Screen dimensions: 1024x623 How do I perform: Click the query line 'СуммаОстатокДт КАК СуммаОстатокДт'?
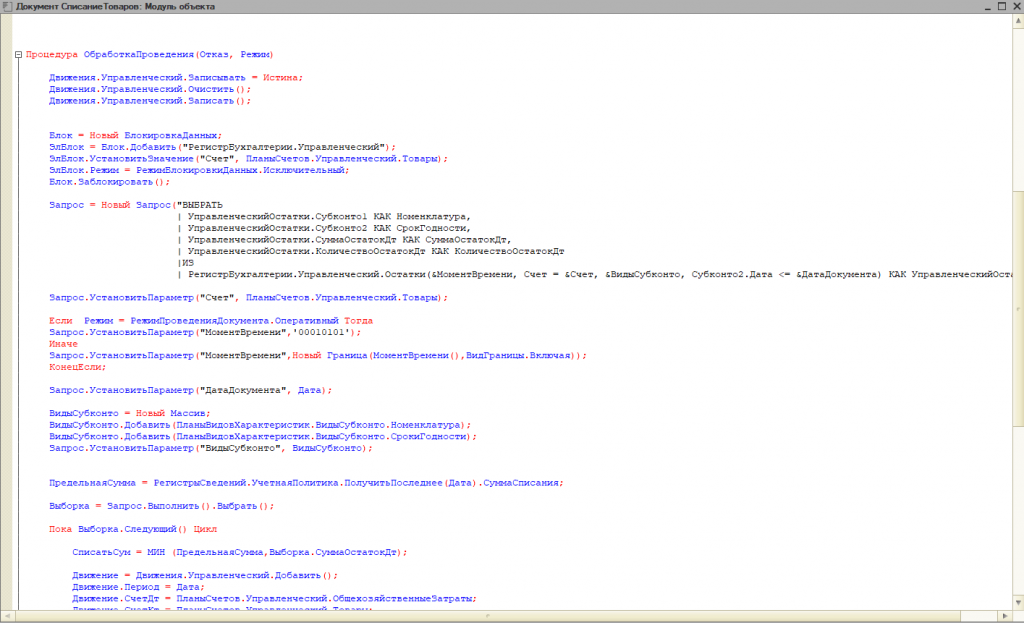[344, 240]
